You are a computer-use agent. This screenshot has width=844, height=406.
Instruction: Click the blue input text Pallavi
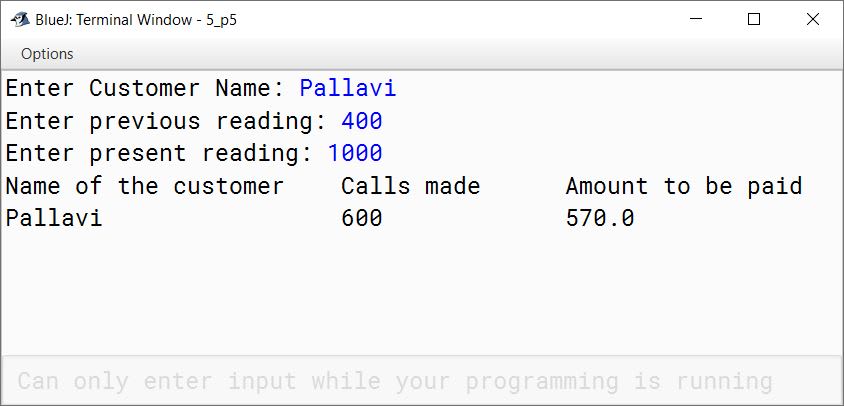pyautogui.click(x=348, y=88)
